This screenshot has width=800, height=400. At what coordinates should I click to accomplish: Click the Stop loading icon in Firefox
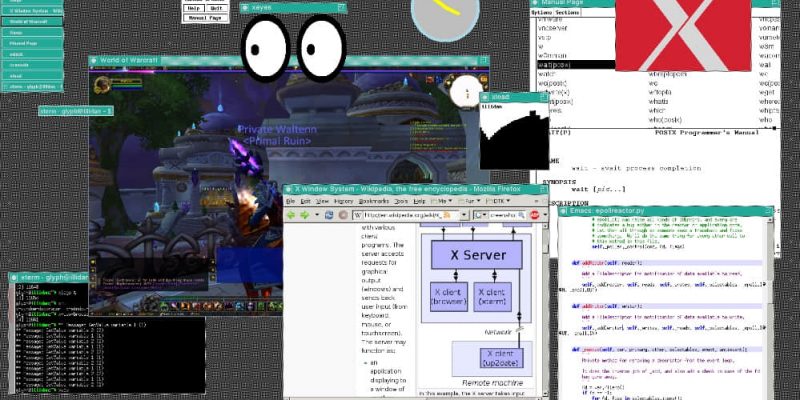coord(343,215)
